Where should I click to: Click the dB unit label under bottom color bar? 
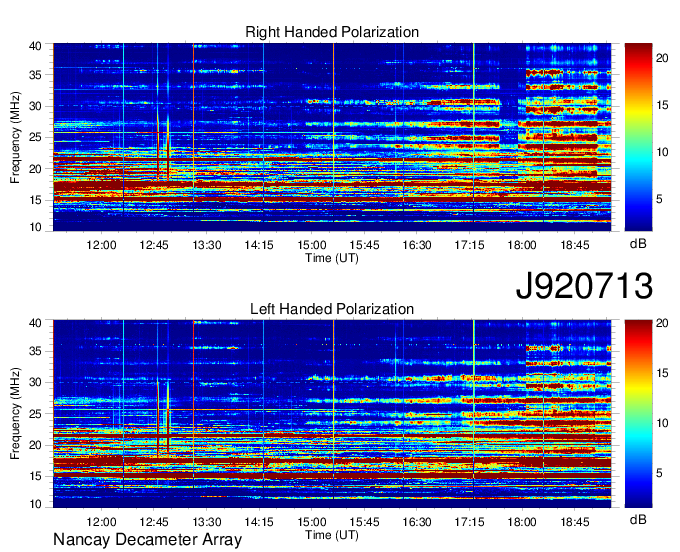coord(638,519)
